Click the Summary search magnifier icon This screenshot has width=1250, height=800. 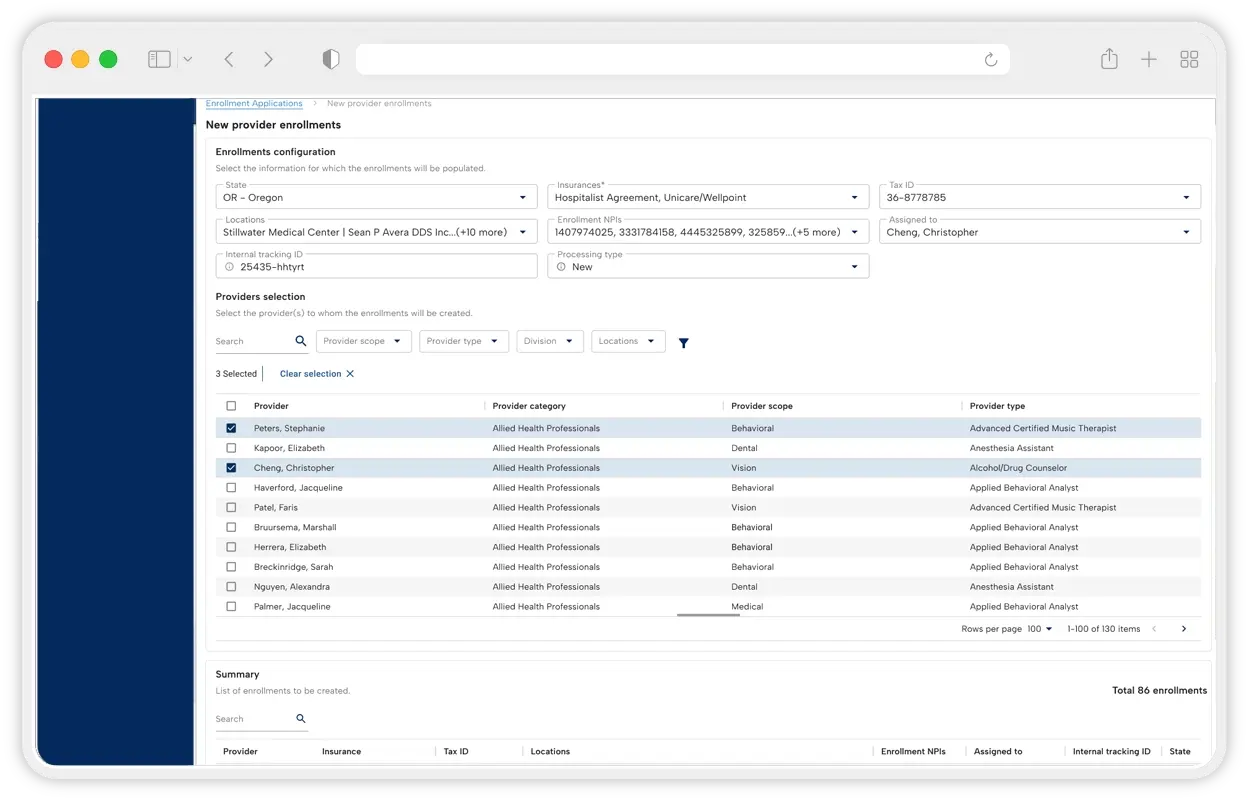pyautogui.click(x=301, y=719)
